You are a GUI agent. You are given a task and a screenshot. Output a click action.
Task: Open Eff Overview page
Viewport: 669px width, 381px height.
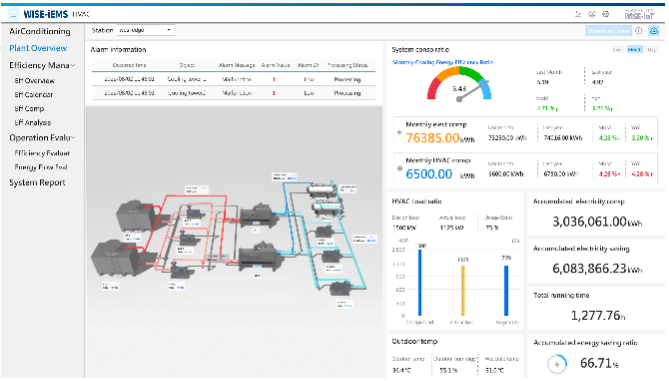tap(35, 81)
